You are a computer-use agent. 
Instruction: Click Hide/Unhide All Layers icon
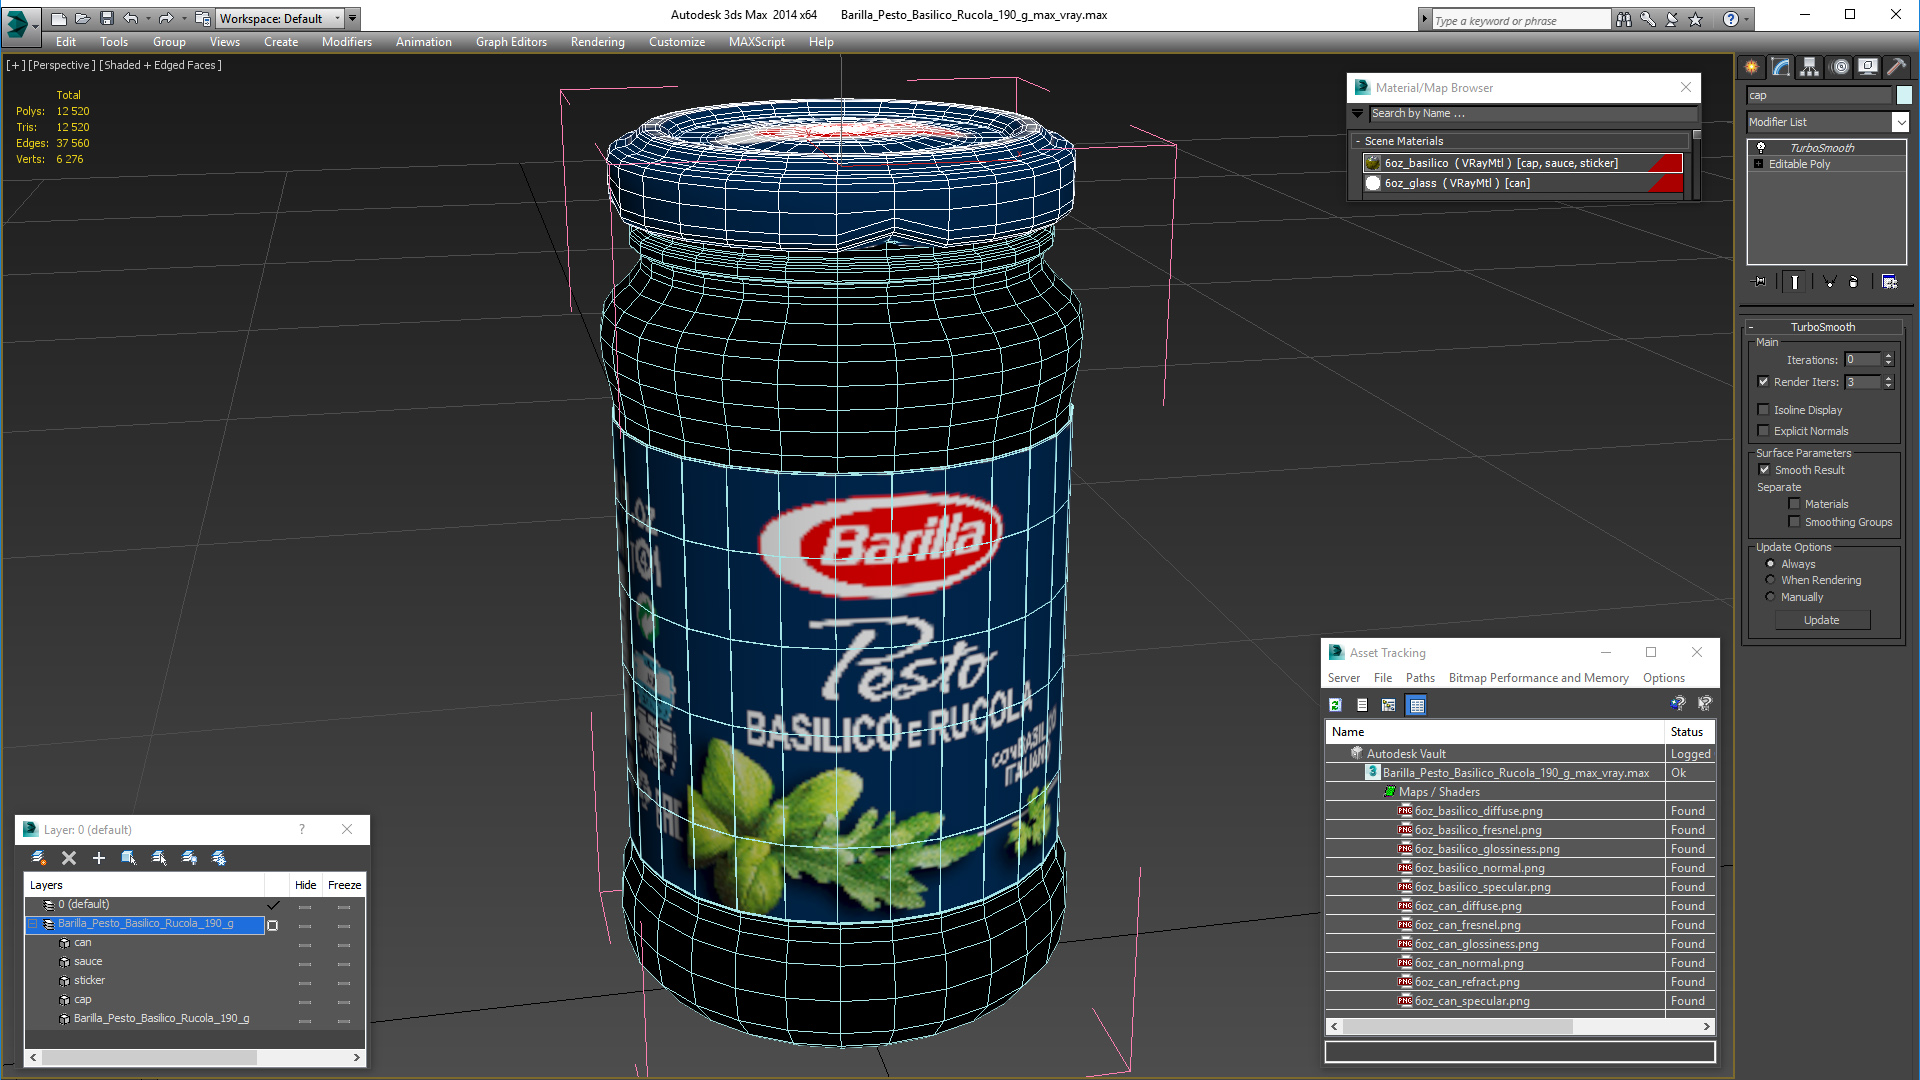tap(189, 858)
